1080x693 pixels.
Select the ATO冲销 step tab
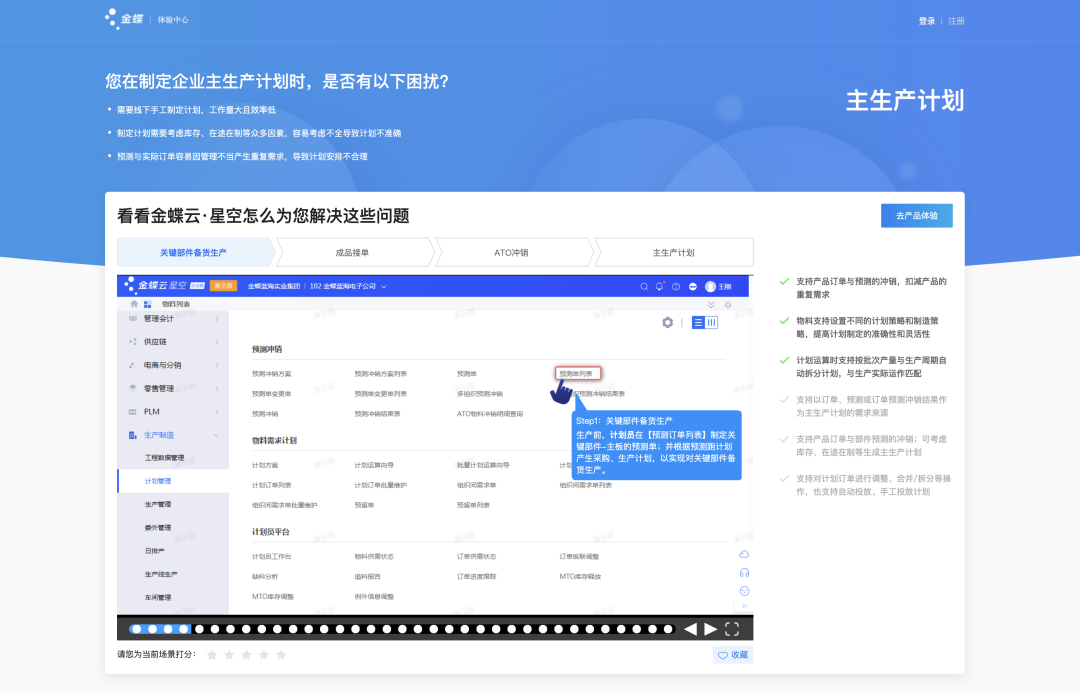(512, 253)
